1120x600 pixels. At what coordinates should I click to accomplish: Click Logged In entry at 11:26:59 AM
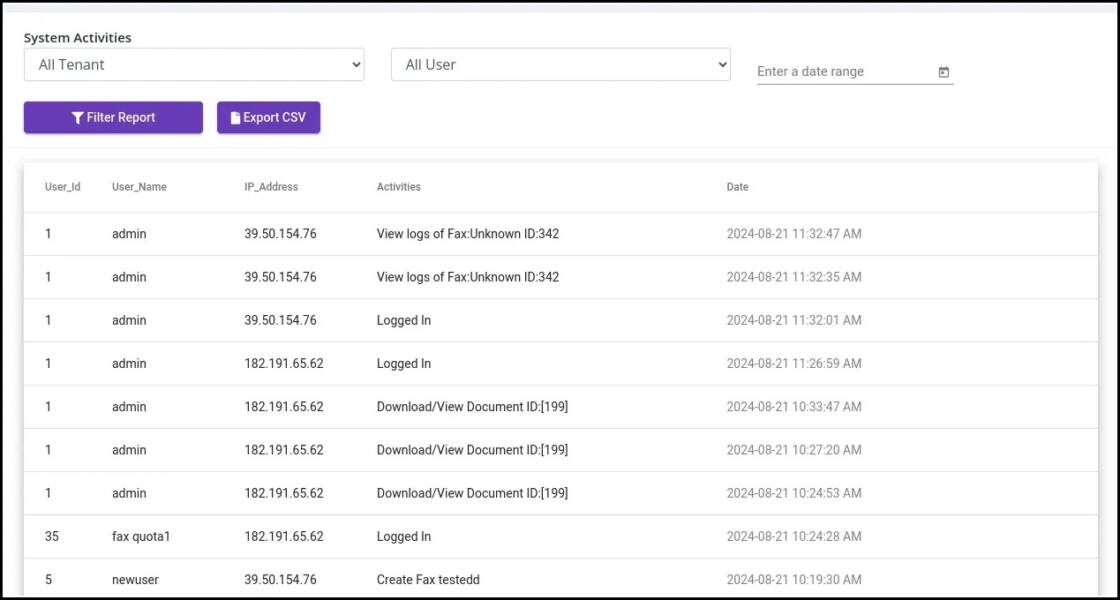click(x=404, y=364)
